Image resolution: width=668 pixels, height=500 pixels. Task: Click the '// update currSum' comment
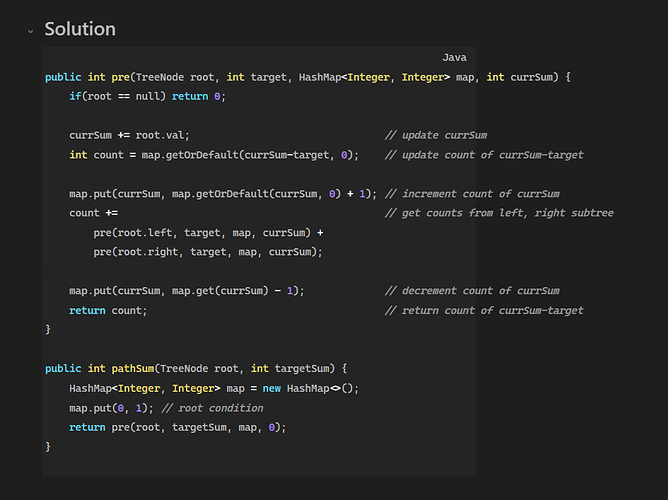pyautogui.click(x=435, y=135)
